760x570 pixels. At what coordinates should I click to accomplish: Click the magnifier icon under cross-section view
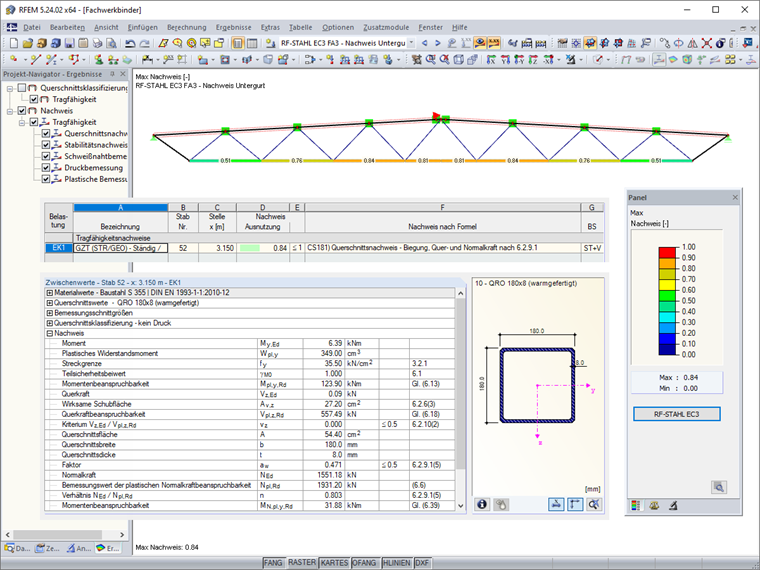(594, 505)
